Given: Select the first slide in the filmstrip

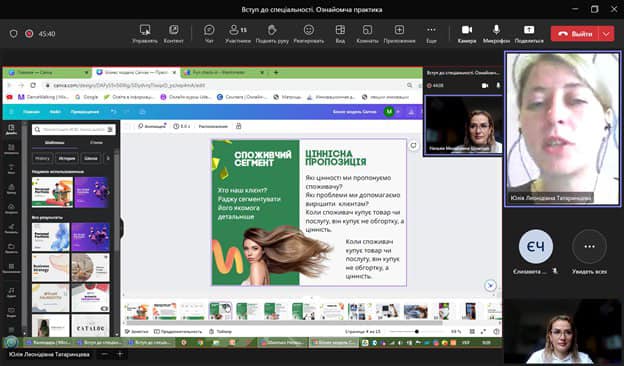Looking at the screenshot, I should [x=137, y=311].
